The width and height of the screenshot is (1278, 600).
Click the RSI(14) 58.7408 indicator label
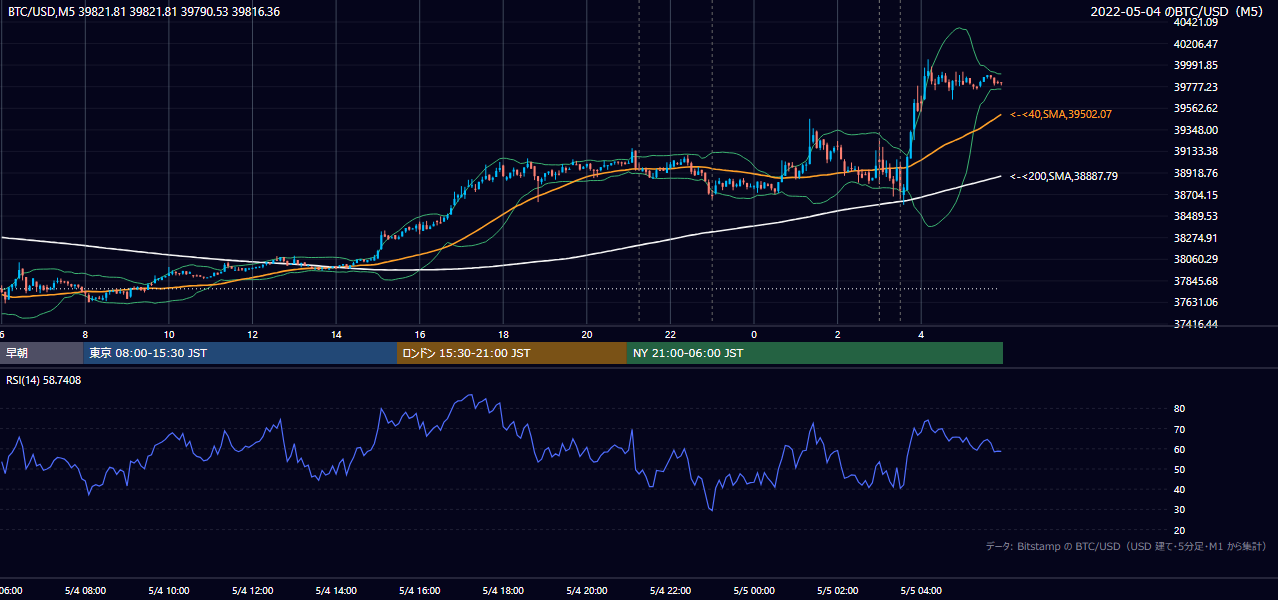pos(44,380)
